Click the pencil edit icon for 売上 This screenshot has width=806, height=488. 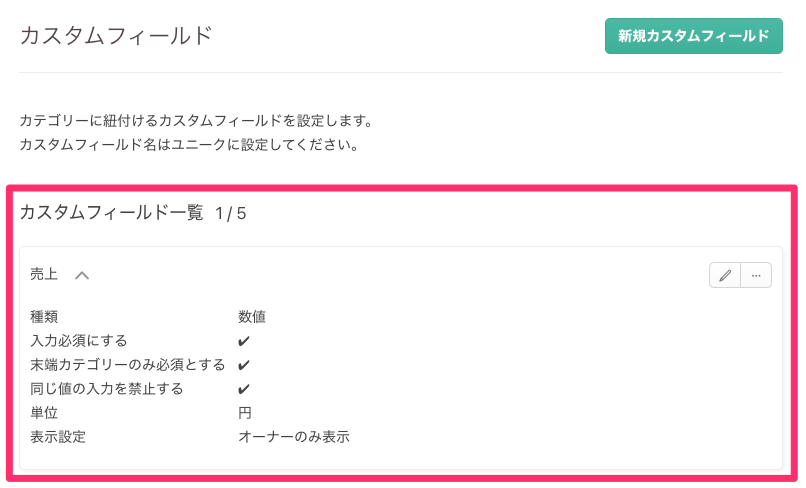tap(725, 275)
